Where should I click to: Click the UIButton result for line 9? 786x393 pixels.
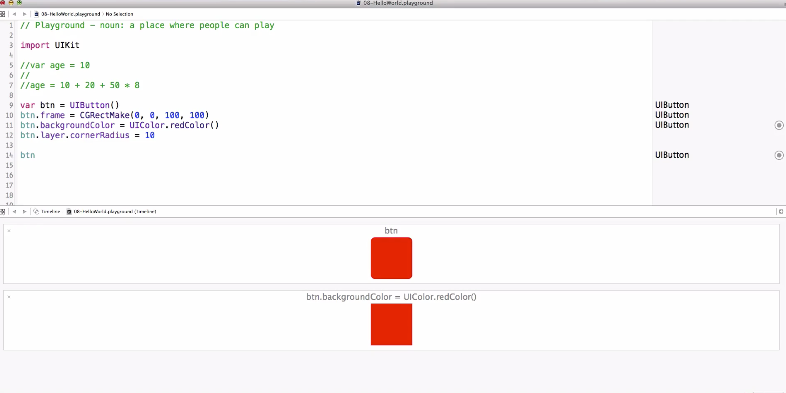(x=672, y=105)
